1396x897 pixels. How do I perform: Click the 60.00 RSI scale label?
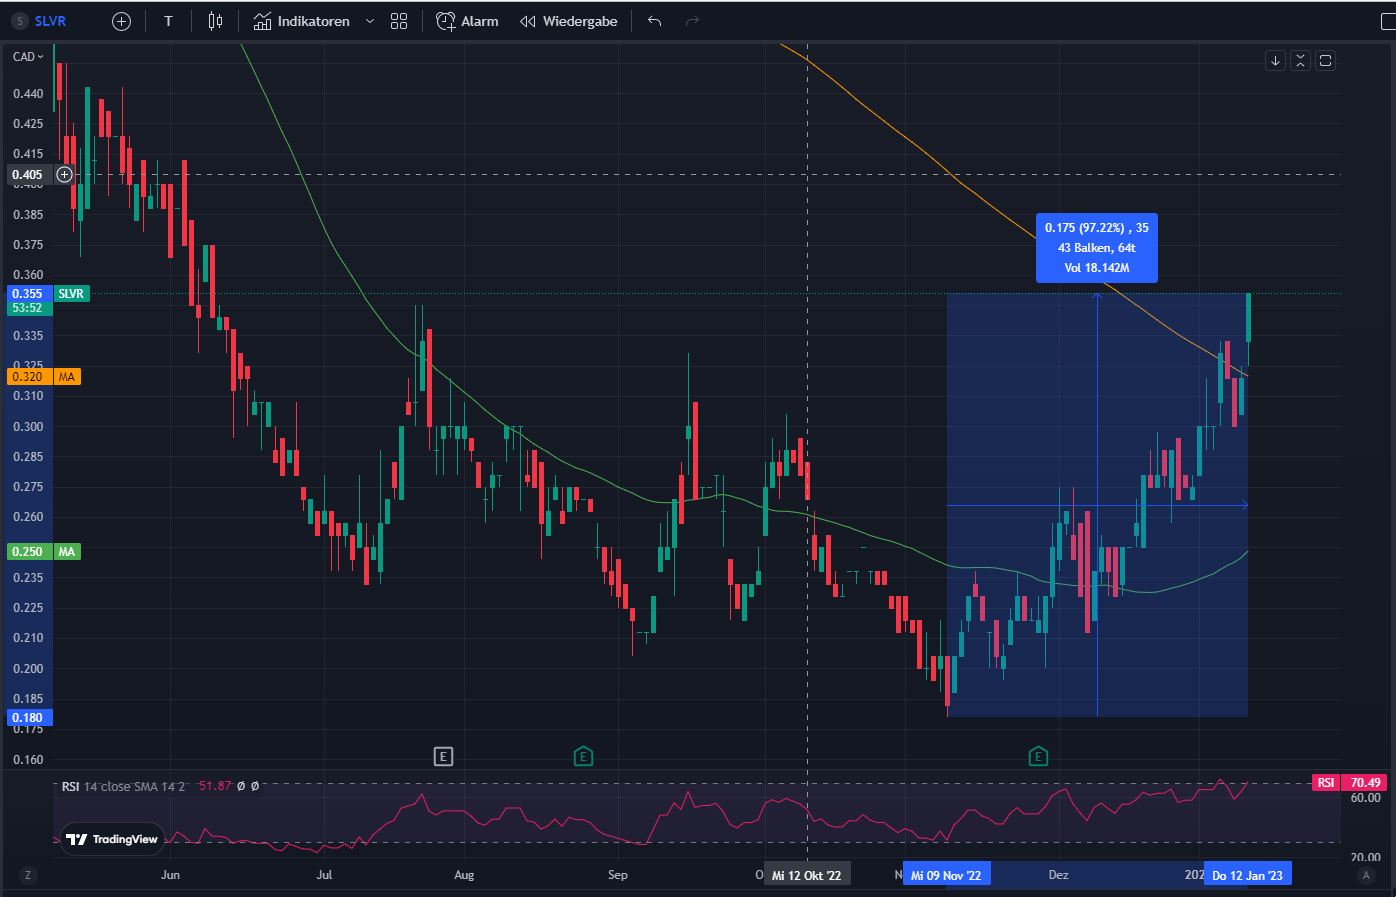[x=1366, y=798]
